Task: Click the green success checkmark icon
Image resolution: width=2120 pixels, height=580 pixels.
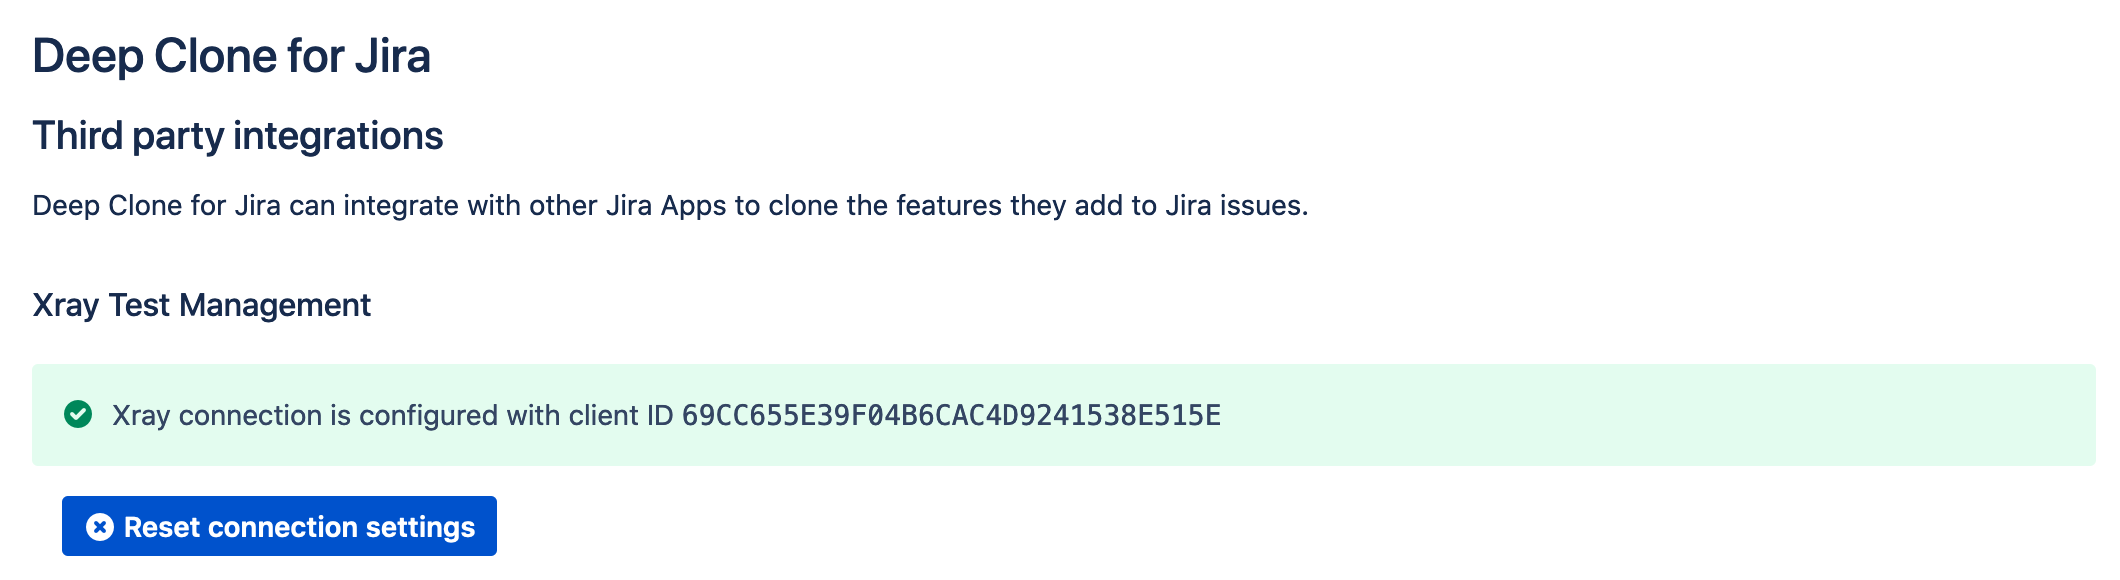Action: click(78, 414)
